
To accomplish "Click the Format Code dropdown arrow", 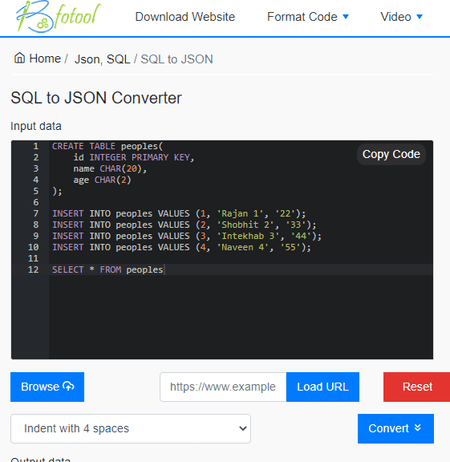I will pyautogui.click(x=346, y=16).
